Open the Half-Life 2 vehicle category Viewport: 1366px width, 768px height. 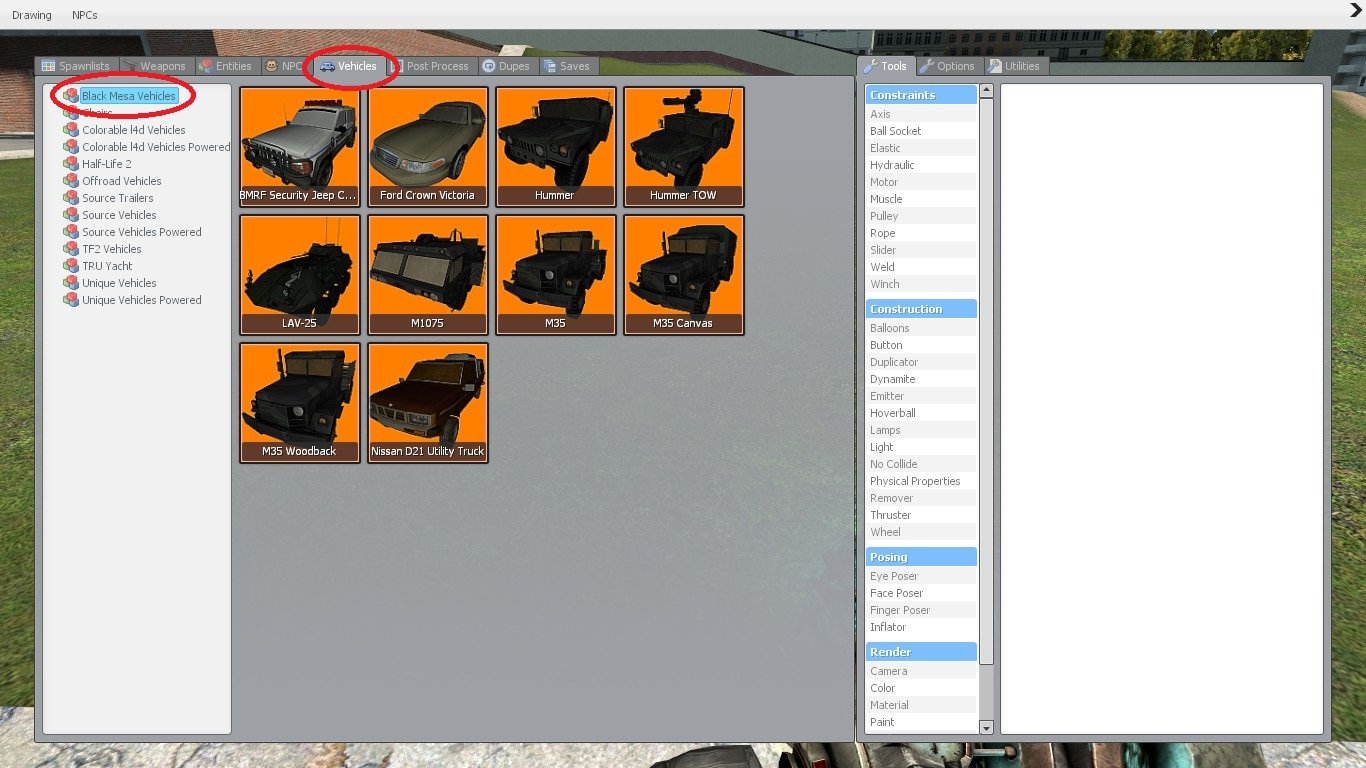point(106,164)
